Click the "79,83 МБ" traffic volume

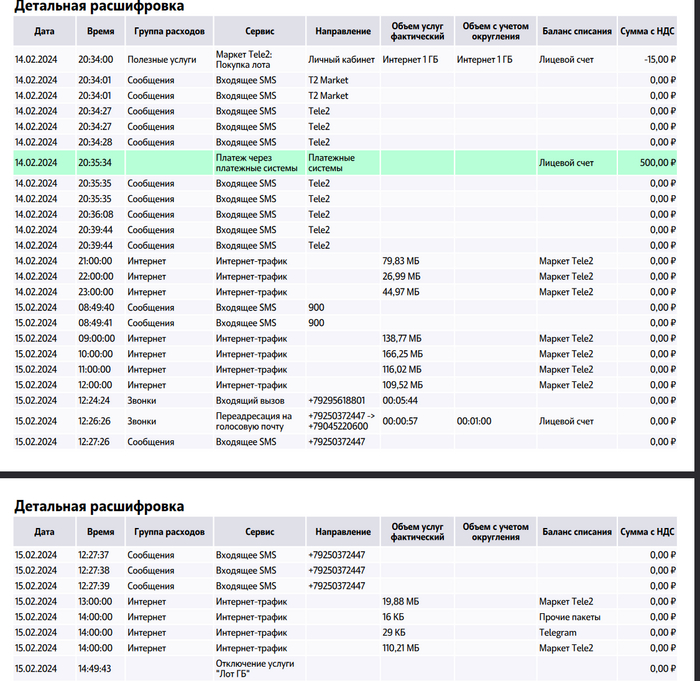click(x=400, y=261)
